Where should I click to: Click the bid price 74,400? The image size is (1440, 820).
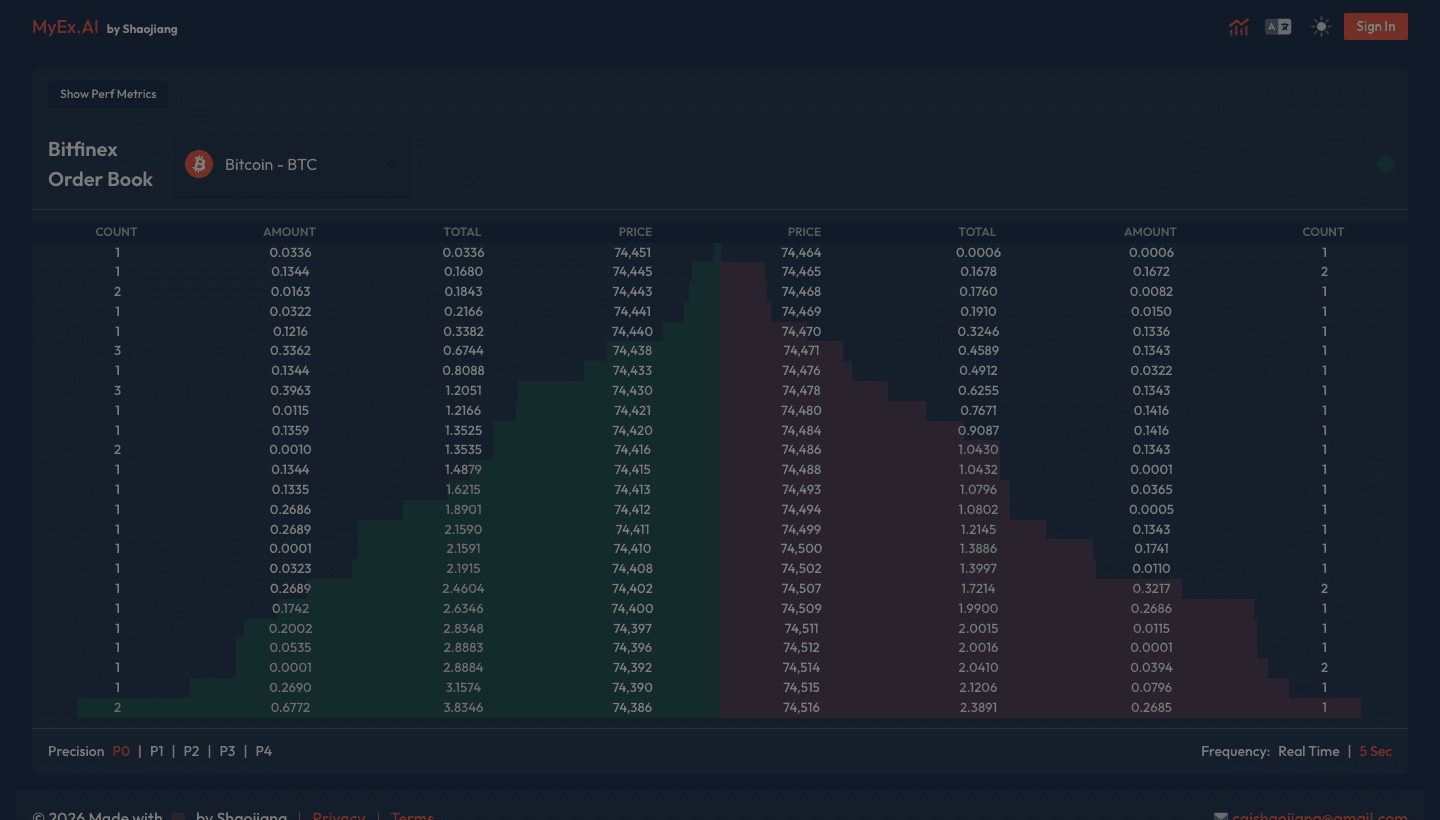[633, 608]
